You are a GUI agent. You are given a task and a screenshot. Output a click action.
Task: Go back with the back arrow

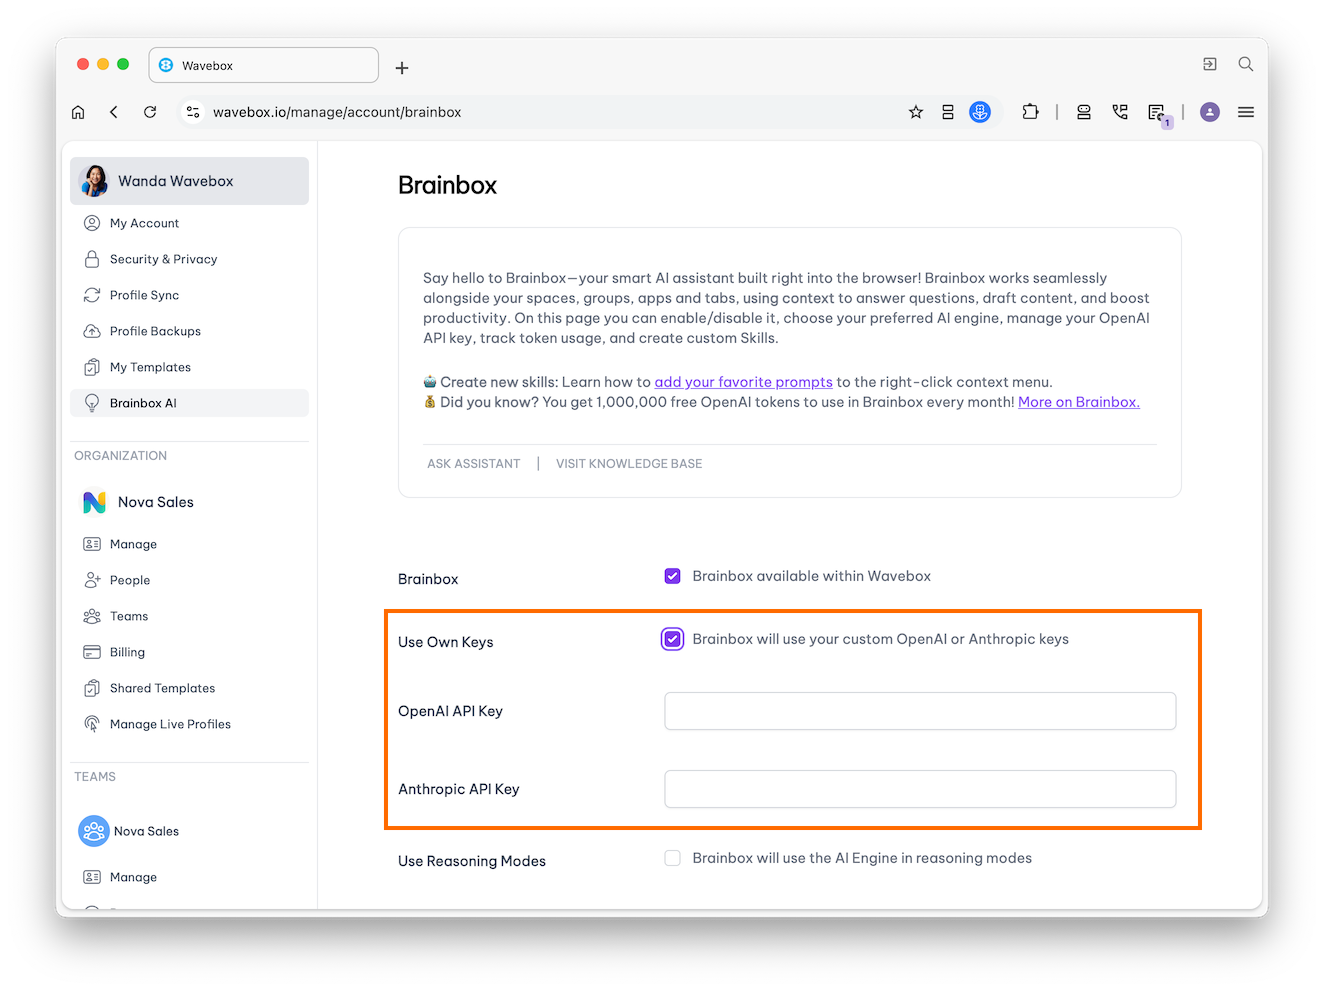click(114, 112)
